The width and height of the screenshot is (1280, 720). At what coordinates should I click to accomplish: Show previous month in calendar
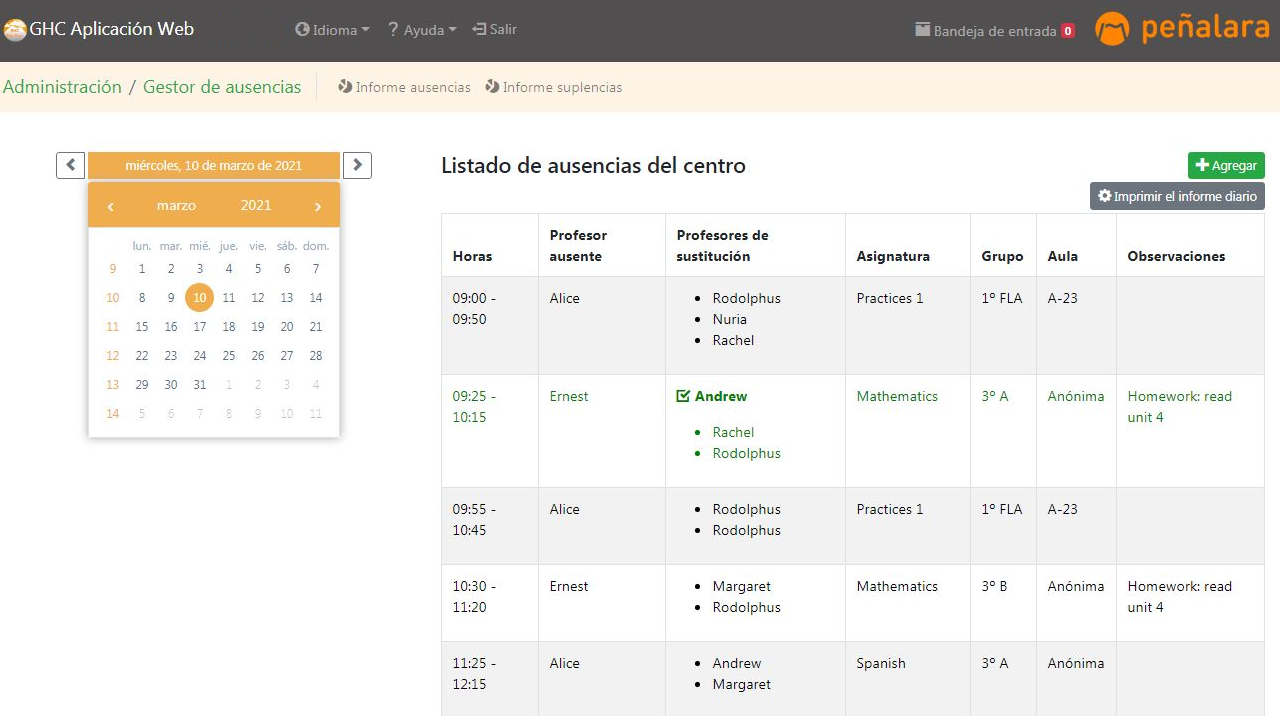click(111, 206)
